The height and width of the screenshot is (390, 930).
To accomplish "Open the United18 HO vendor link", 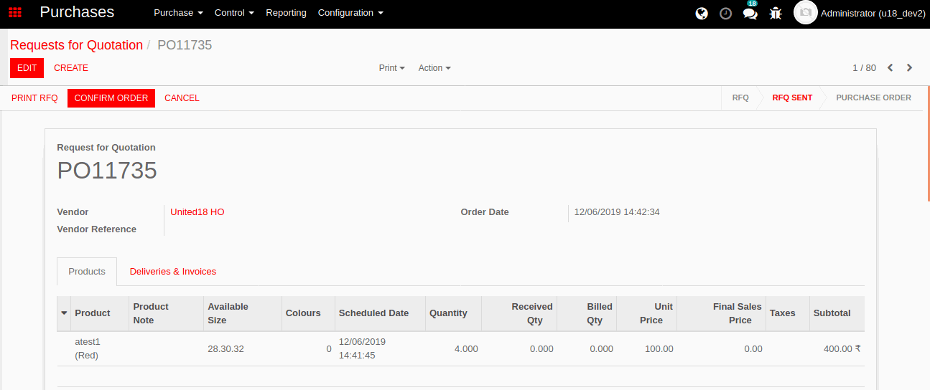I will point(197,212).
